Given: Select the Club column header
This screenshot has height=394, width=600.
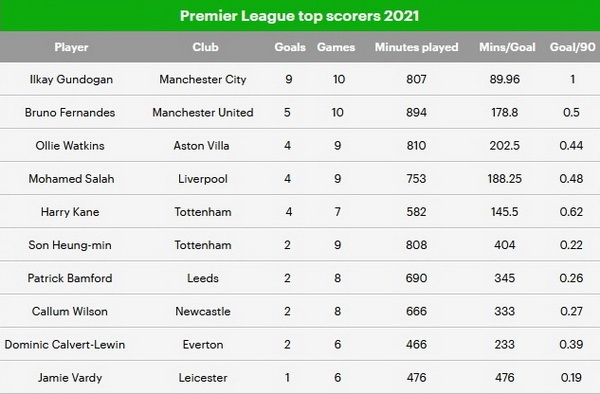Looking at the screenshot, I should tap(205, 47).
